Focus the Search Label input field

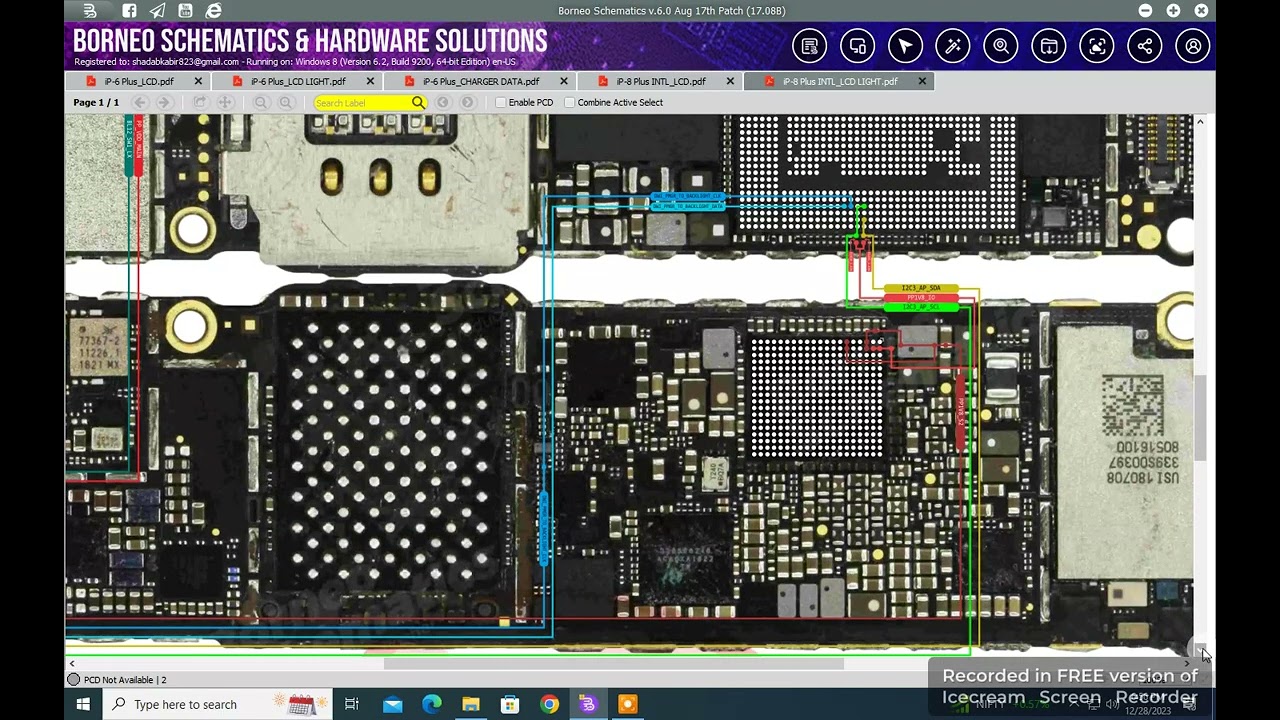click(x=362, y=103)
